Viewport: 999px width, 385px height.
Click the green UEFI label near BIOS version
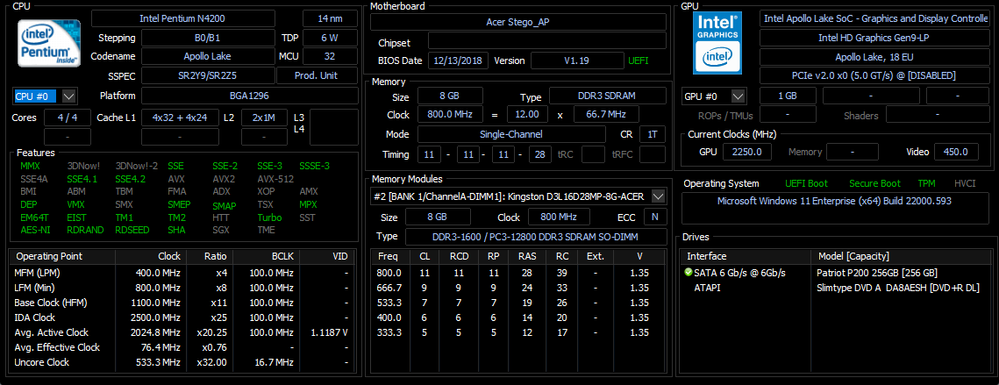[x=638, y=61]
